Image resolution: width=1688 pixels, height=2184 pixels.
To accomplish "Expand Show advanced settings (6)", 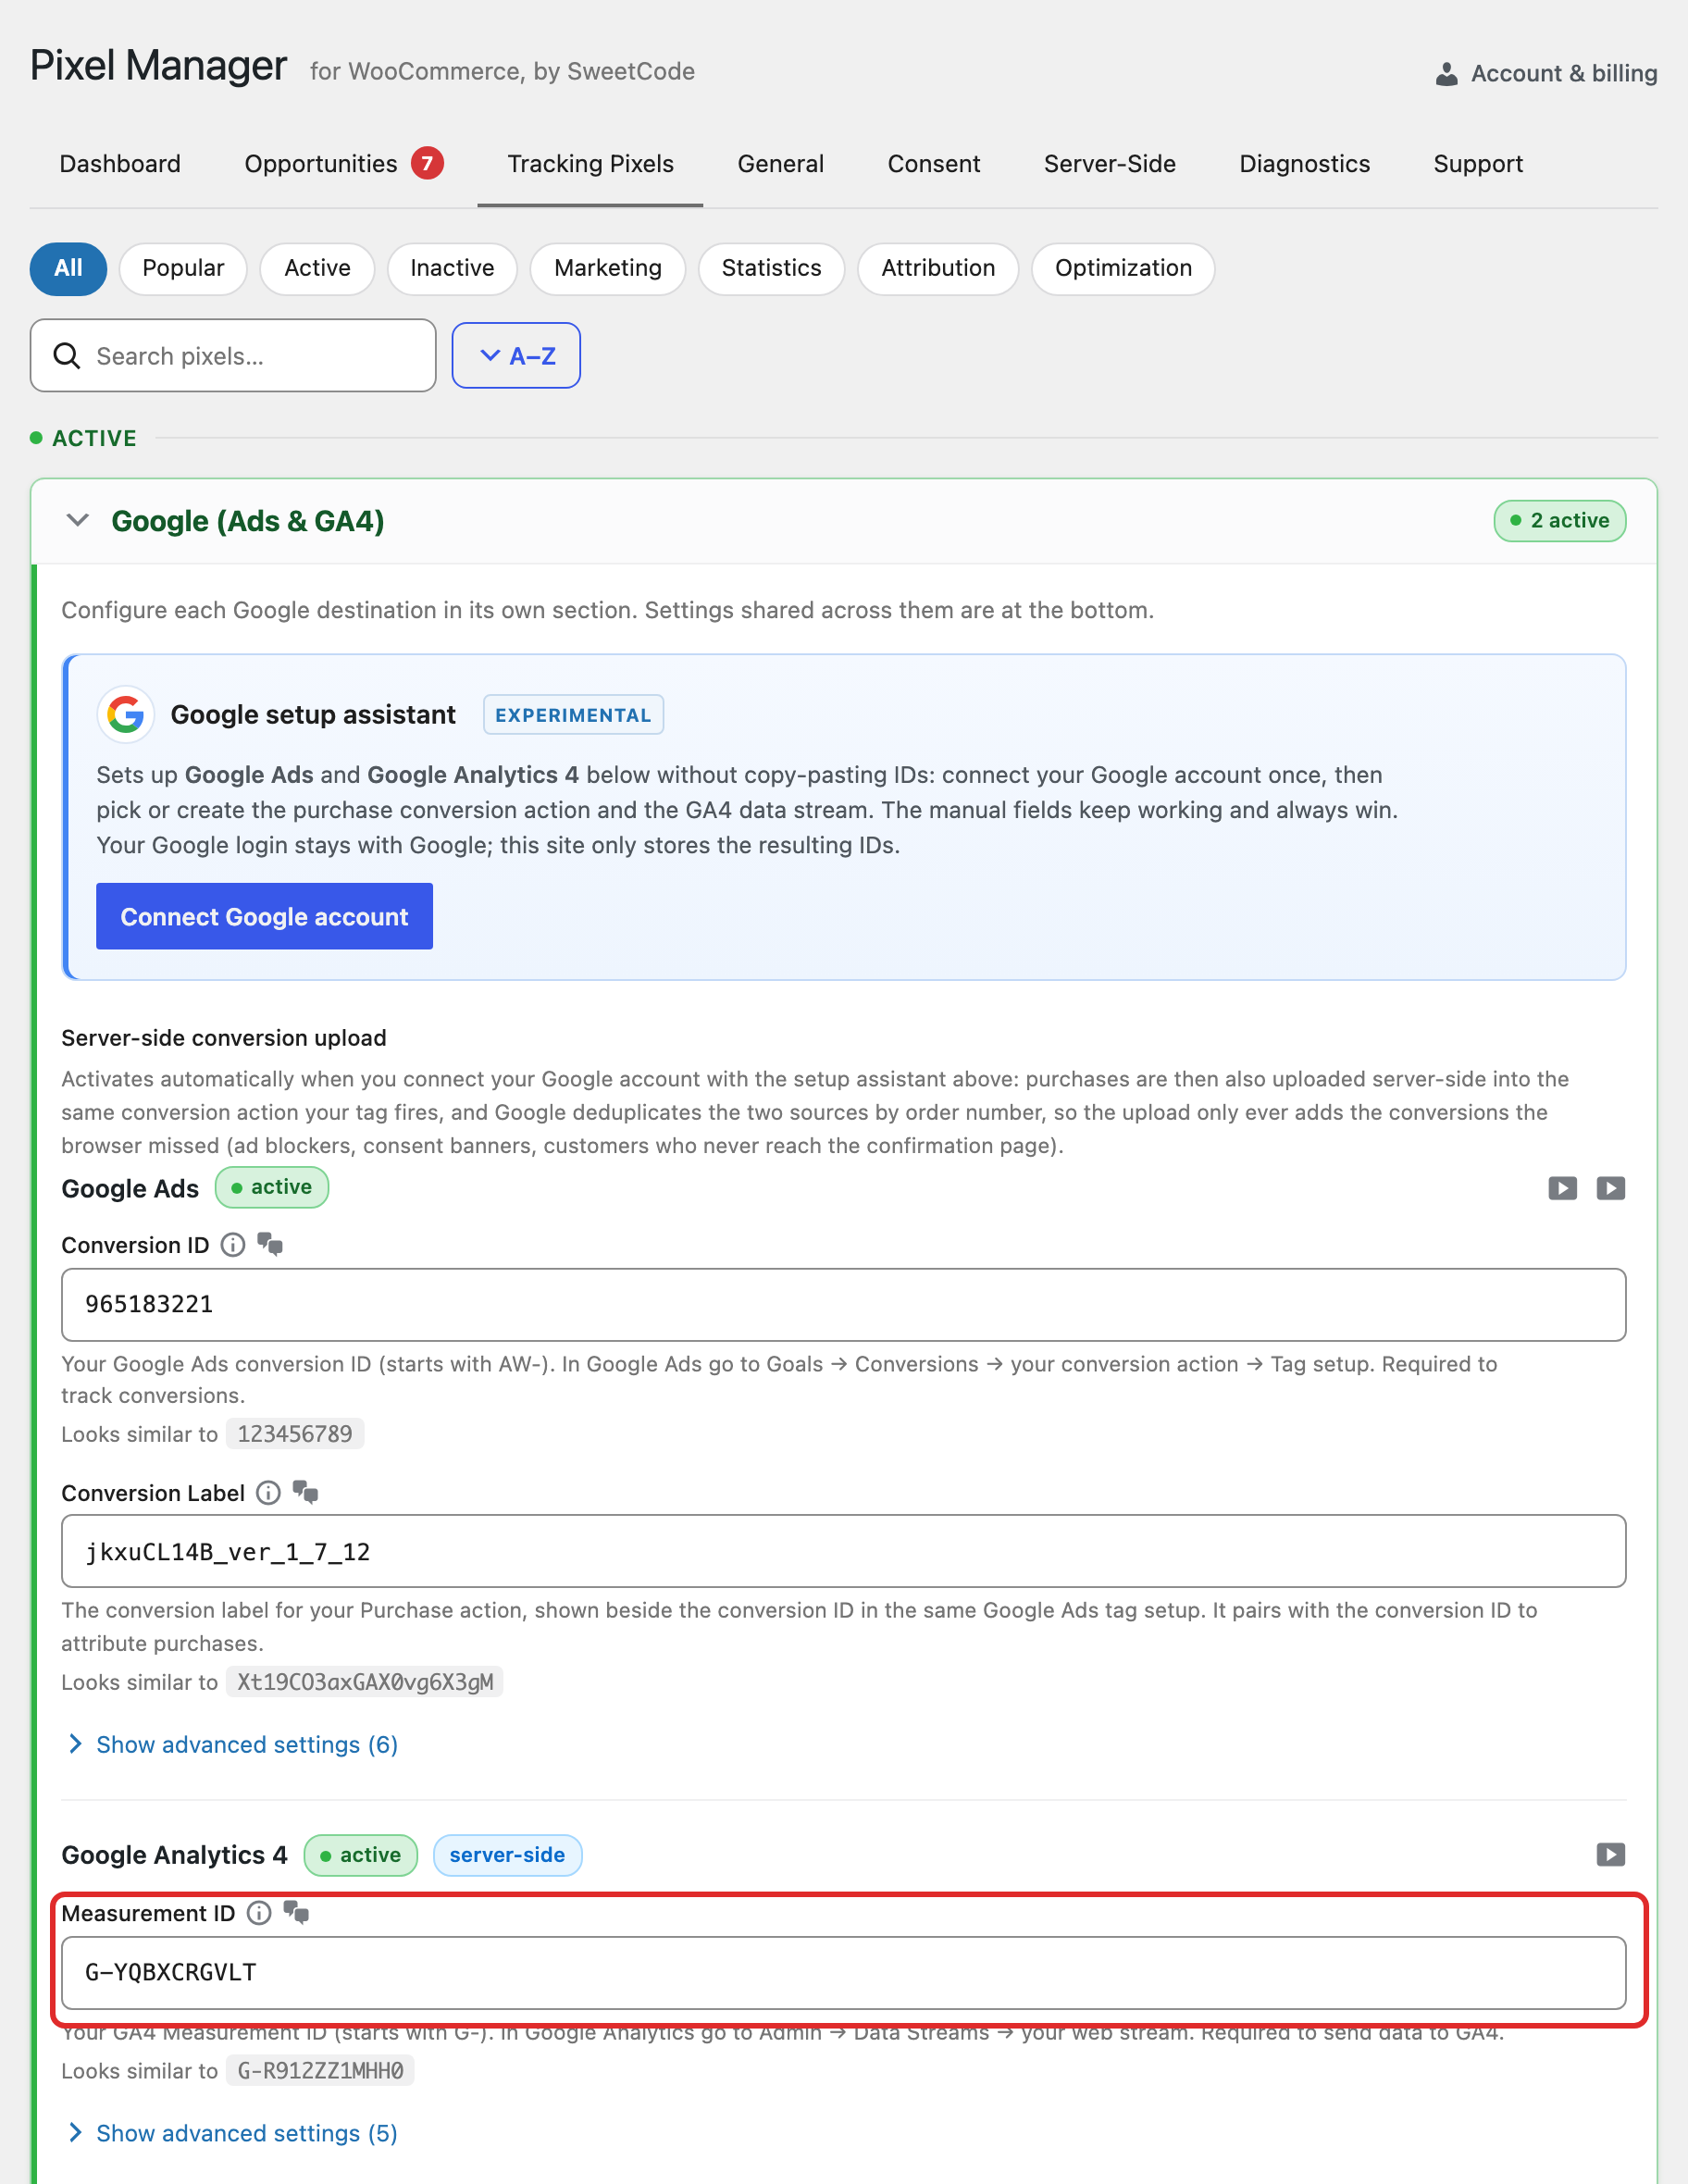I will coord(232,1744).
